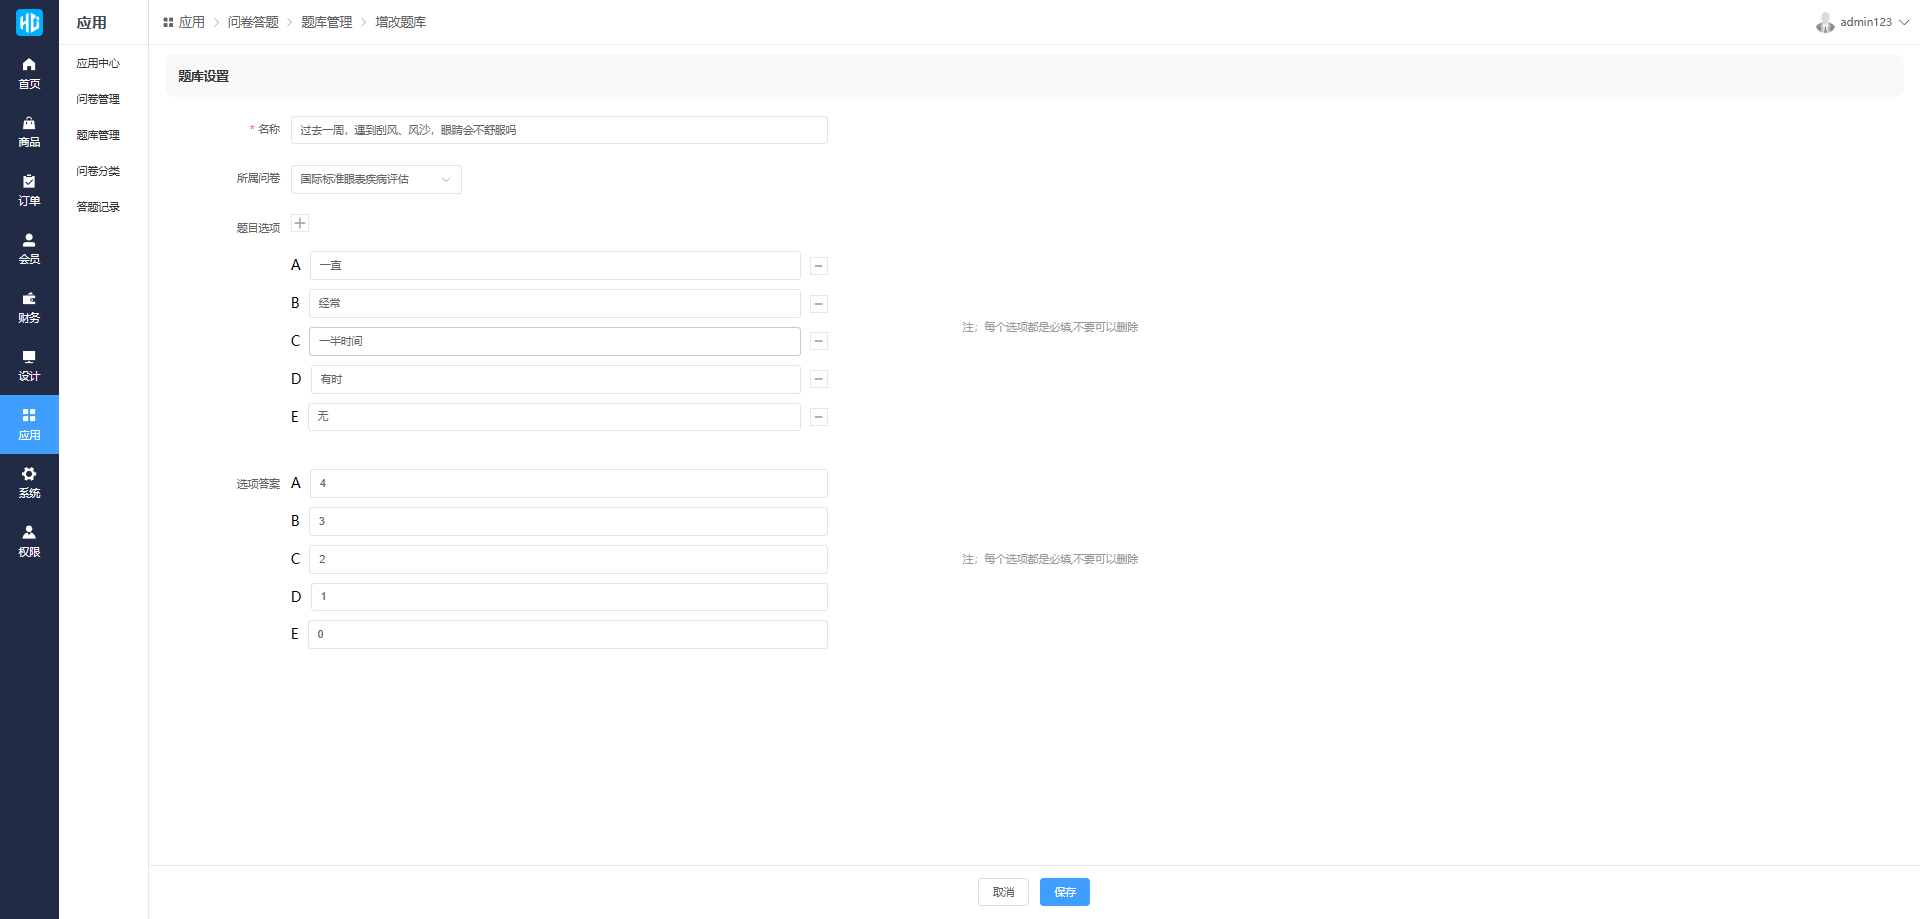Open the 首页 home icon in sidebar

point(29,73)
